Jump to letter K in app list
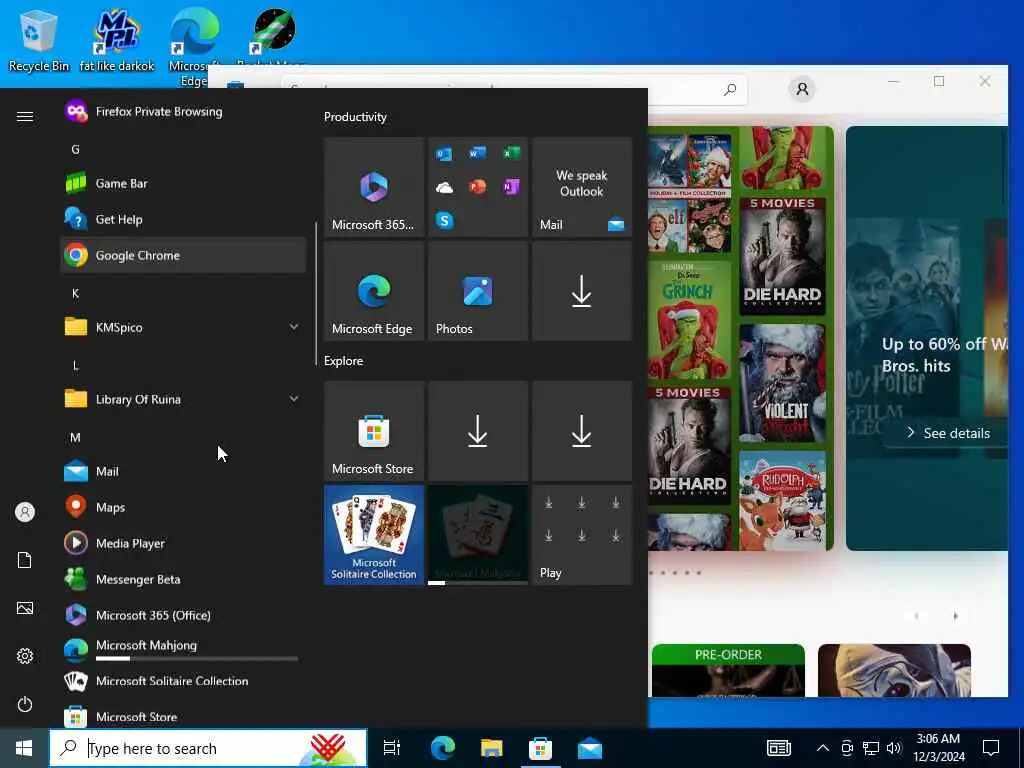The image size is (1024, 768). [75, 293]
